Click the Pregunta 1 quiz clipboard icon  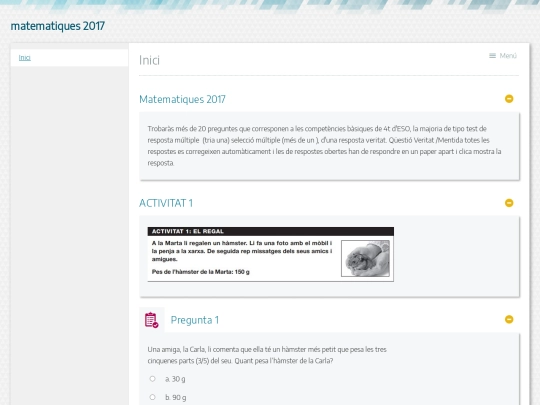(x=152, y=320)
